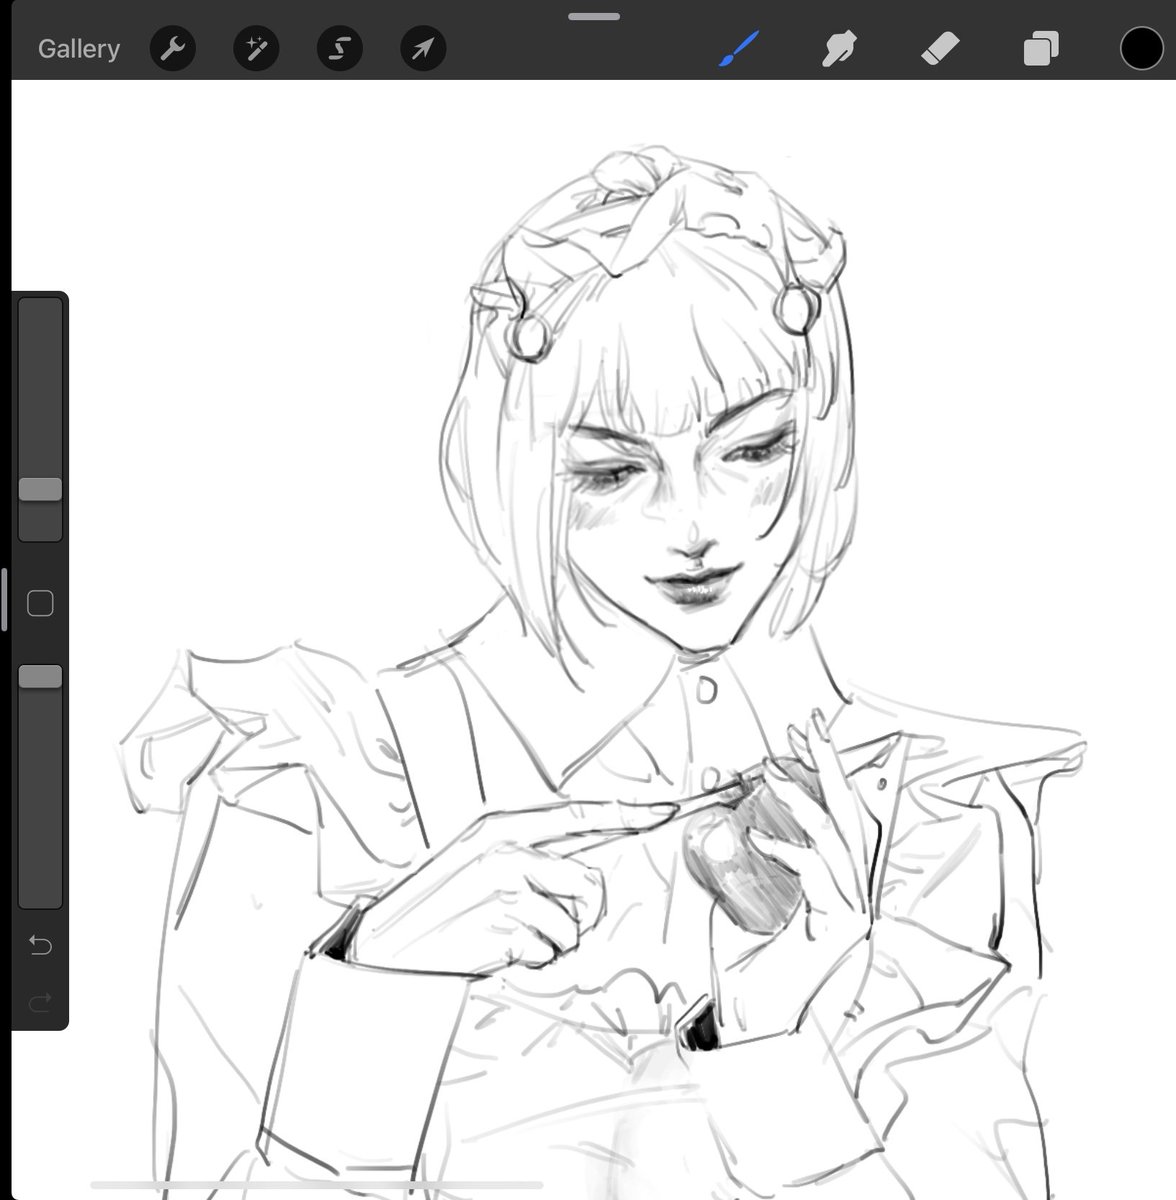
Task: Select the Eraser tool
Action: pyautogui.click(x=939, y=48)
